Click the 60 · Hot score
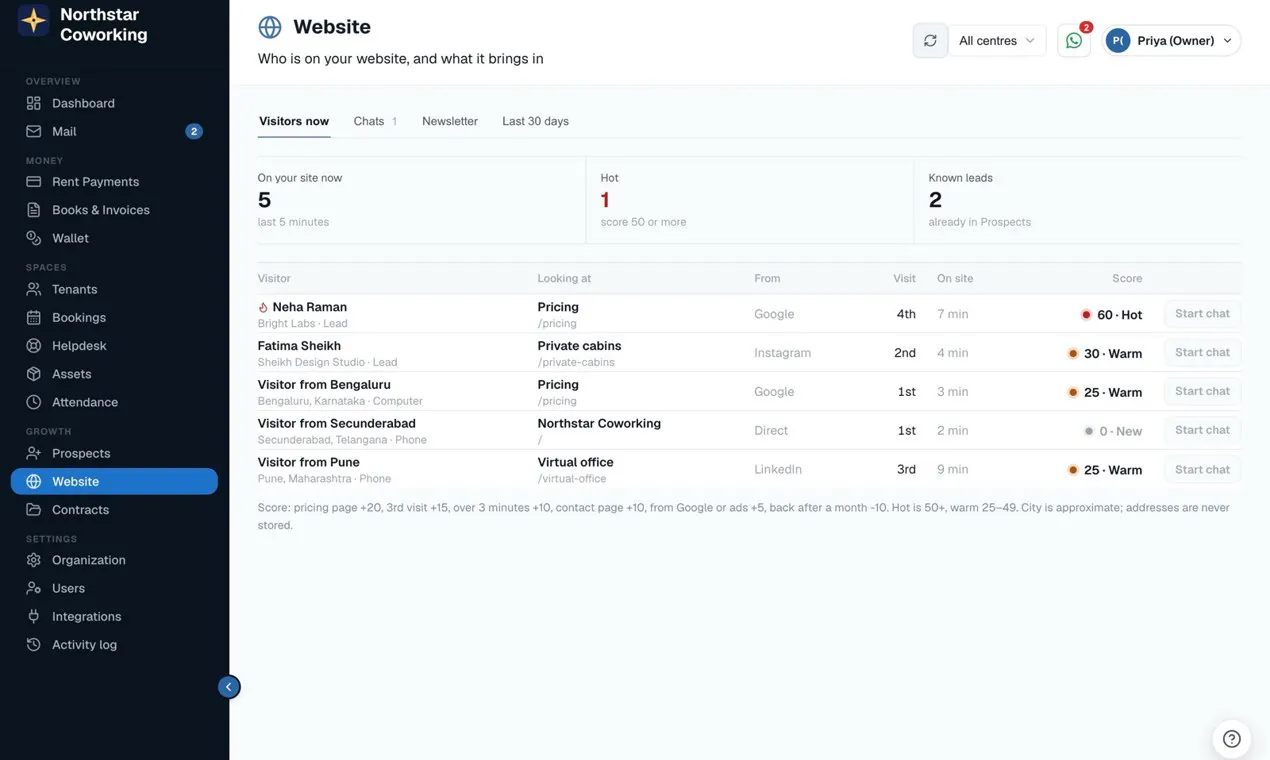 click(x=1111, y=315)
